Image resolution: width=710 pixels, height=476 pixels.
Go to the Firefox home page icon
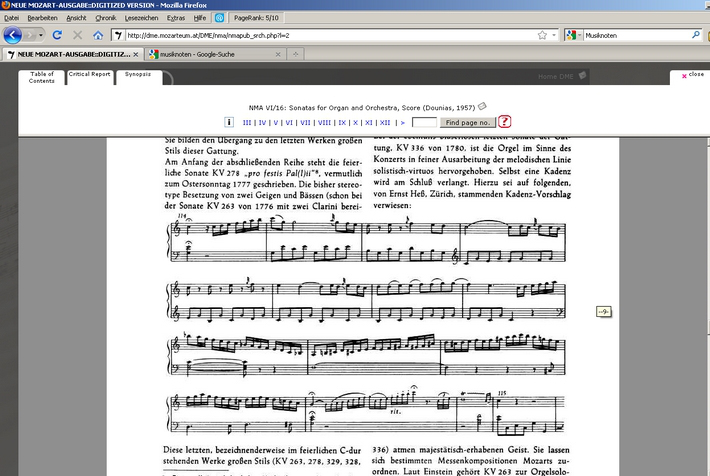coord(98,35)
